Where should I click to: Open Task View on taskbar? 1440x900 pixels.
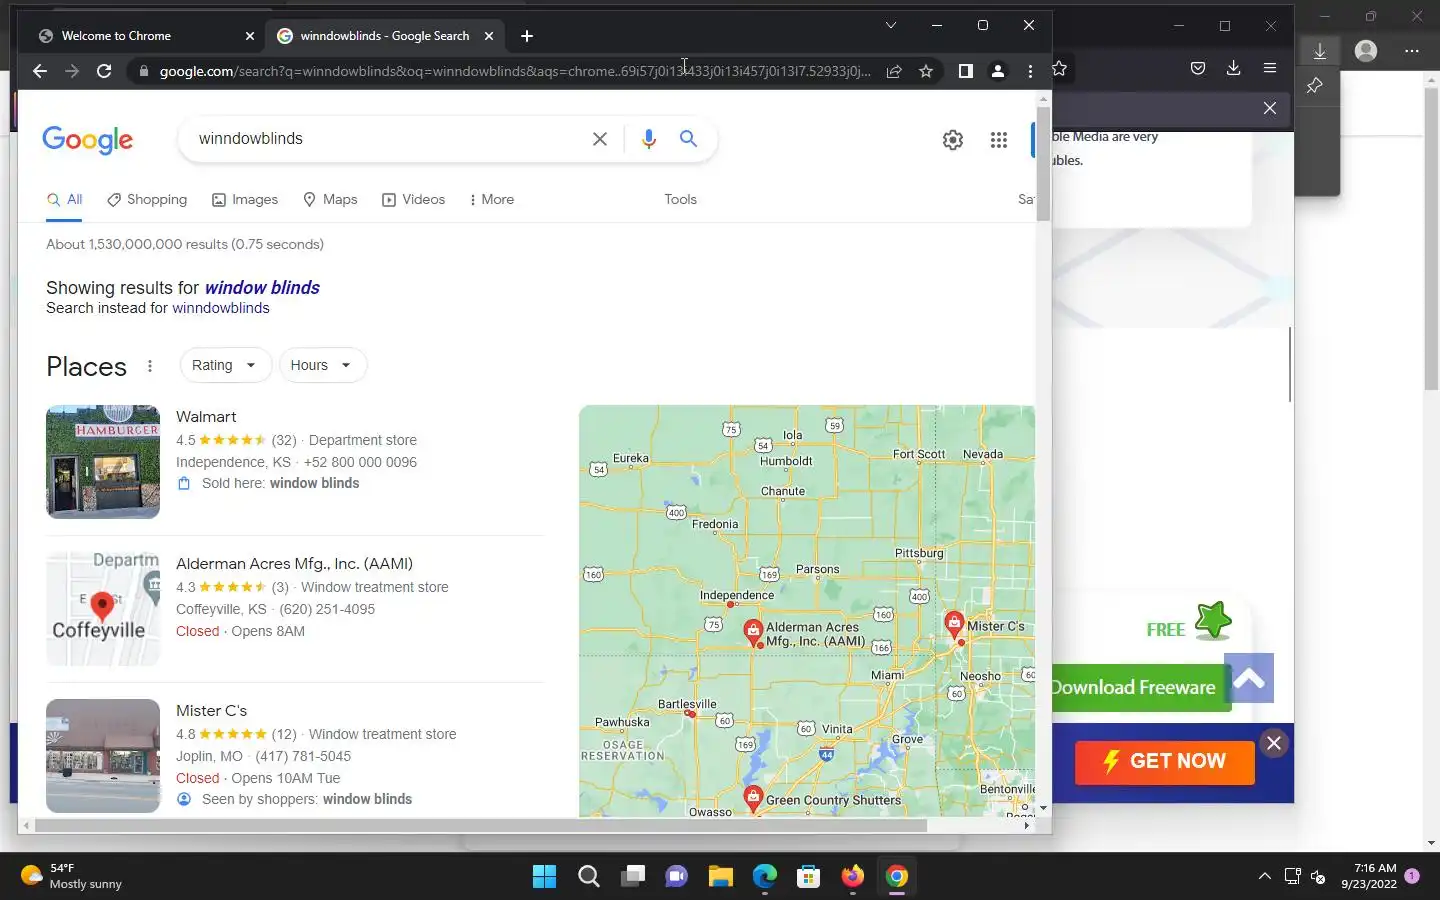pos(633,877)
